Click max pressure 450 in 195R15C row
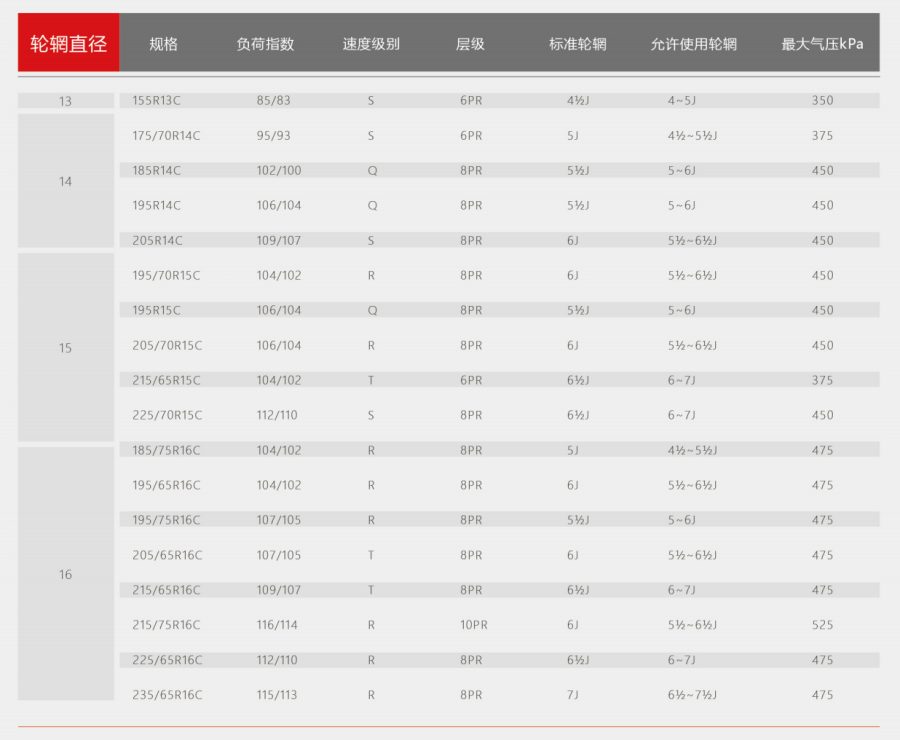 coord(823,311)
